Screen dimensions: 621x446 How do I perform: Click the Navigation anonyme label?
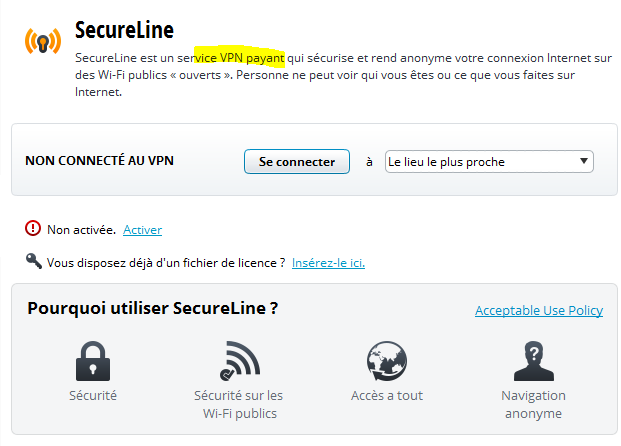click(x=533, y=404)
